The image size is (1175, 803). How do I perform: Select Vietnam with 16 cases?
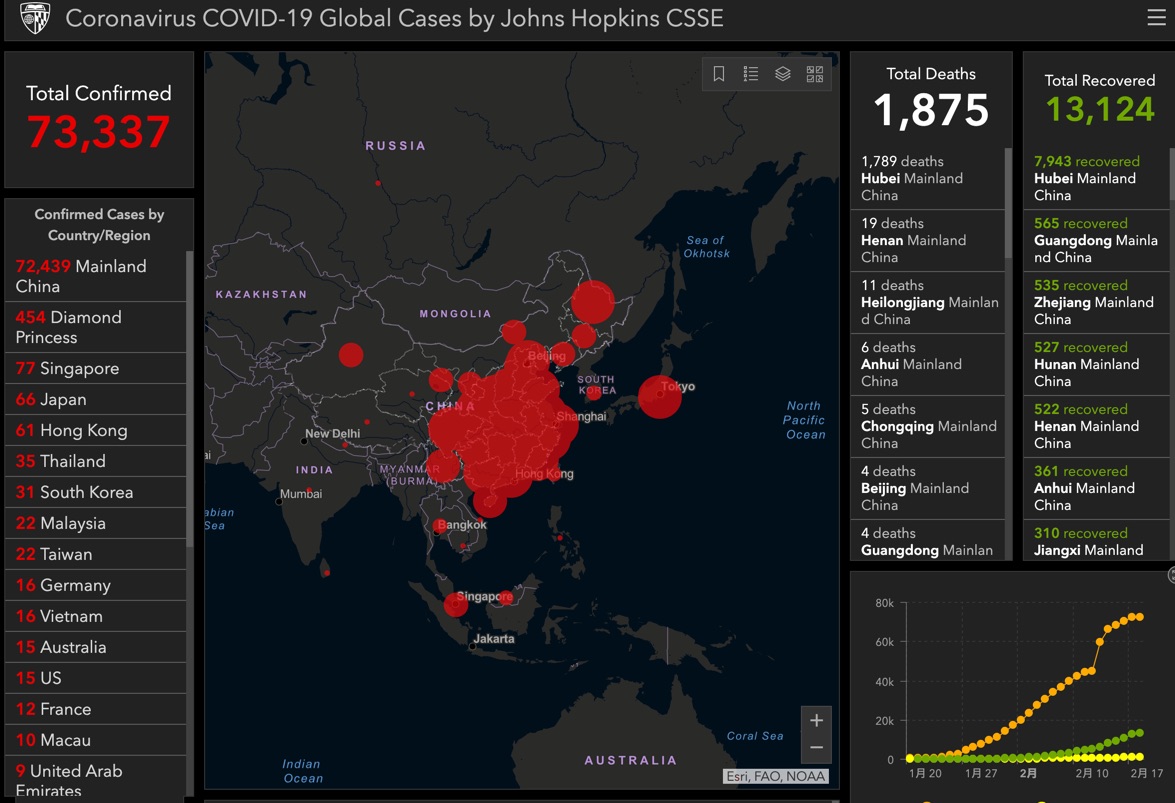95,616
